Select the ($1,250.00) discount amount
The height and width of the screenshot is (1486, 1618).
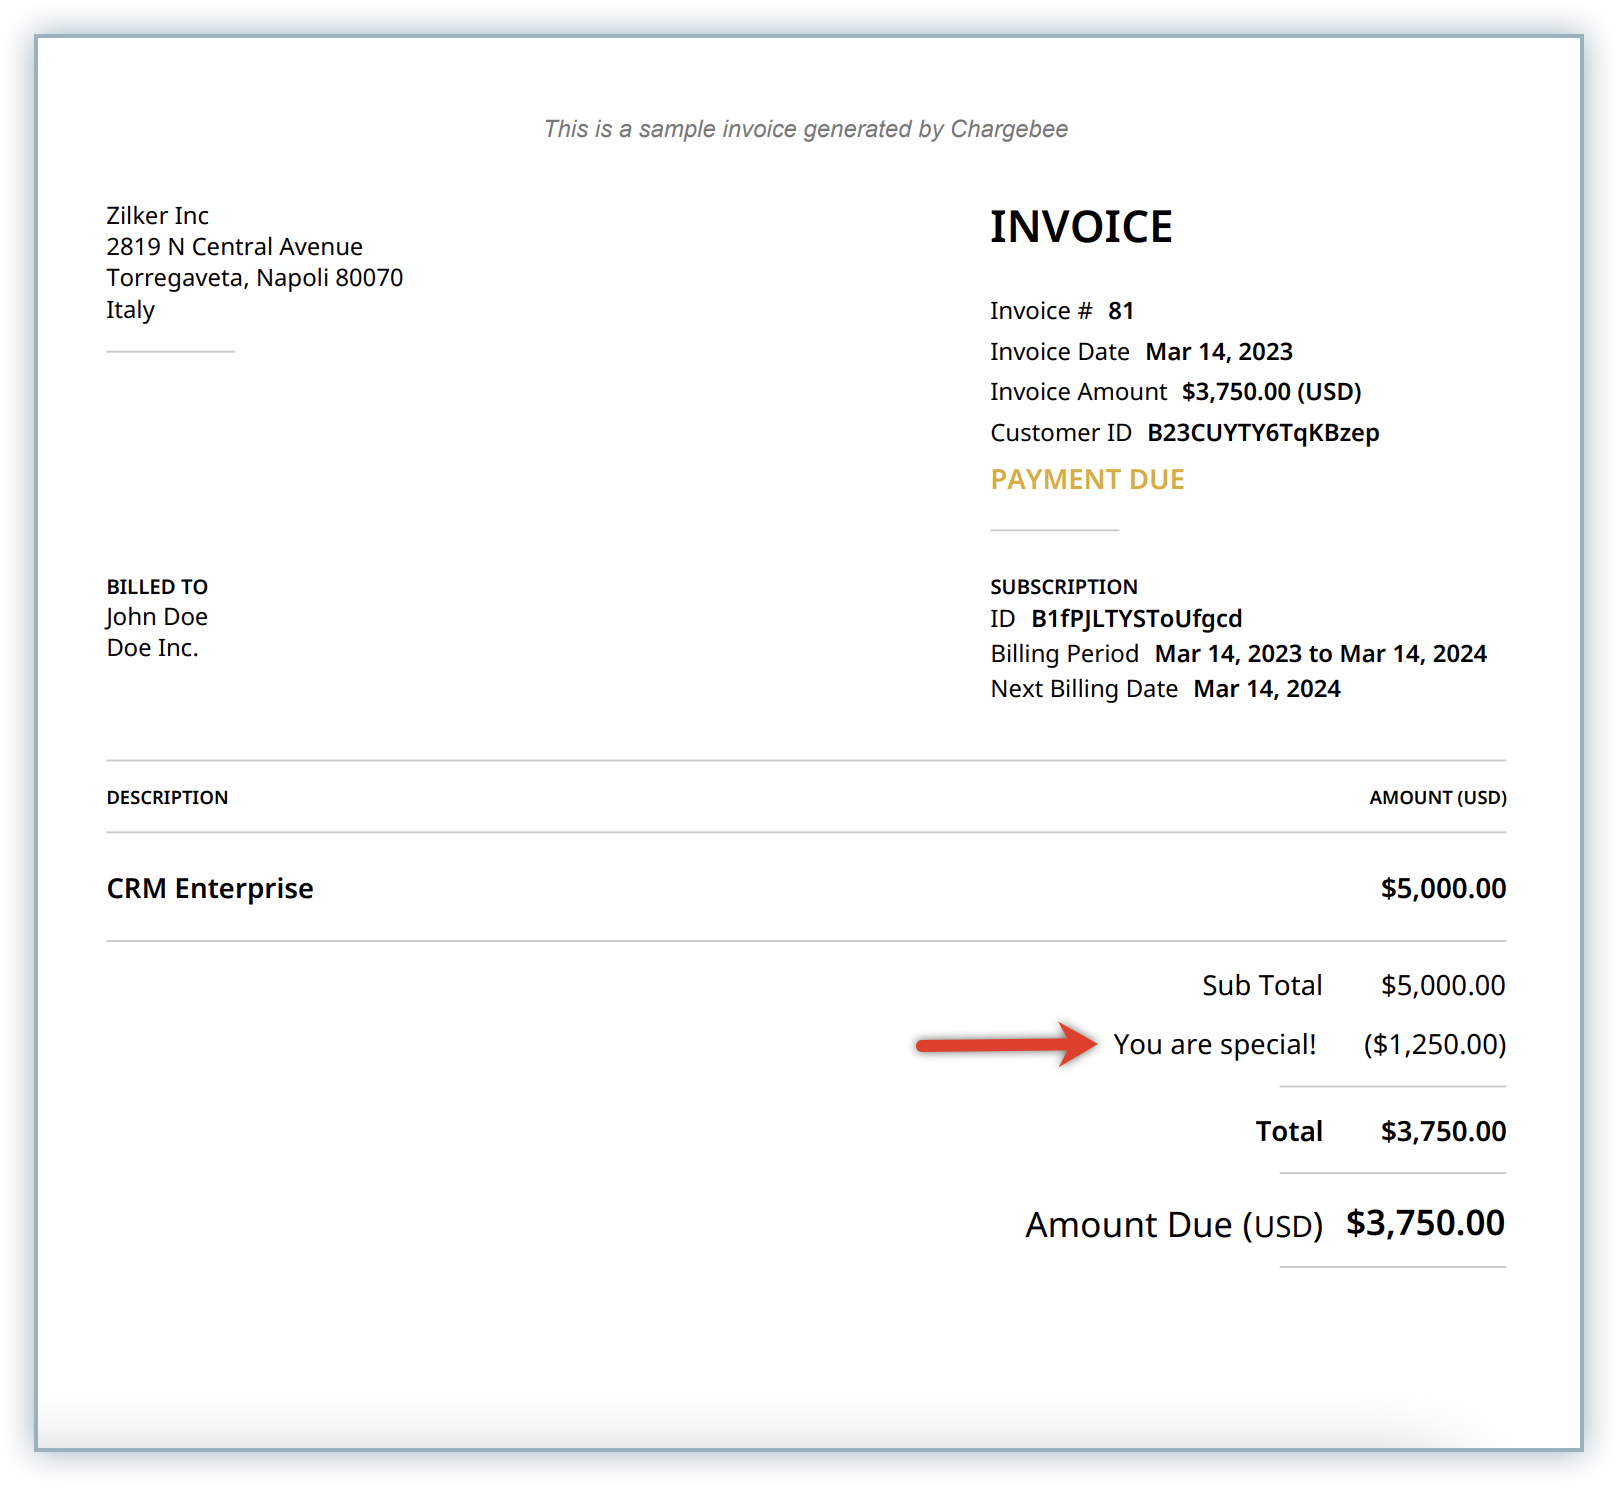[1434, 1045]
